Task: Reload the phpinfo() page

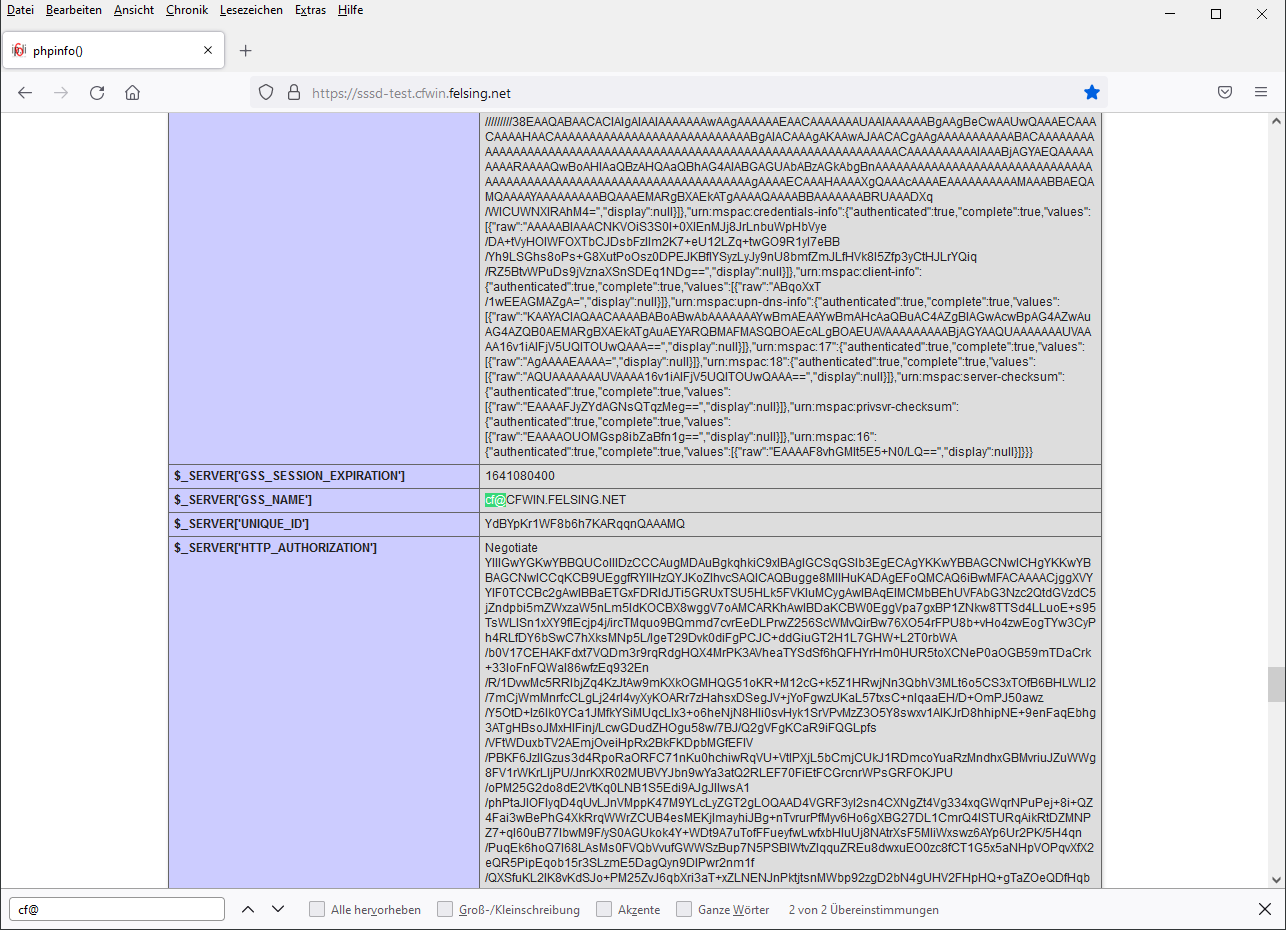Action: [x=96, y=92]
